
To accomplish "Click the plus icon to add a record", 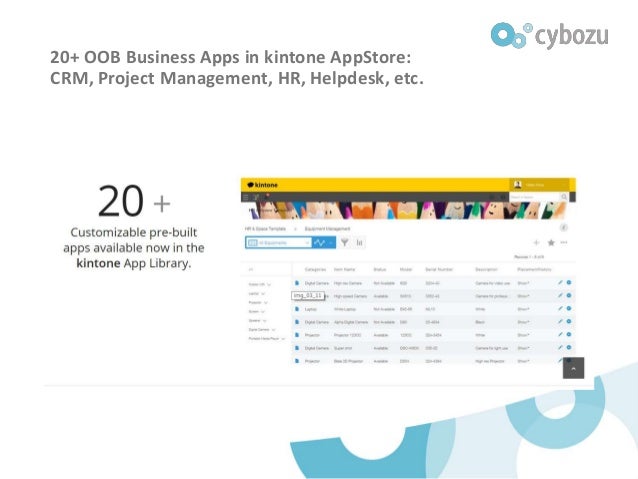I will 536,243.
